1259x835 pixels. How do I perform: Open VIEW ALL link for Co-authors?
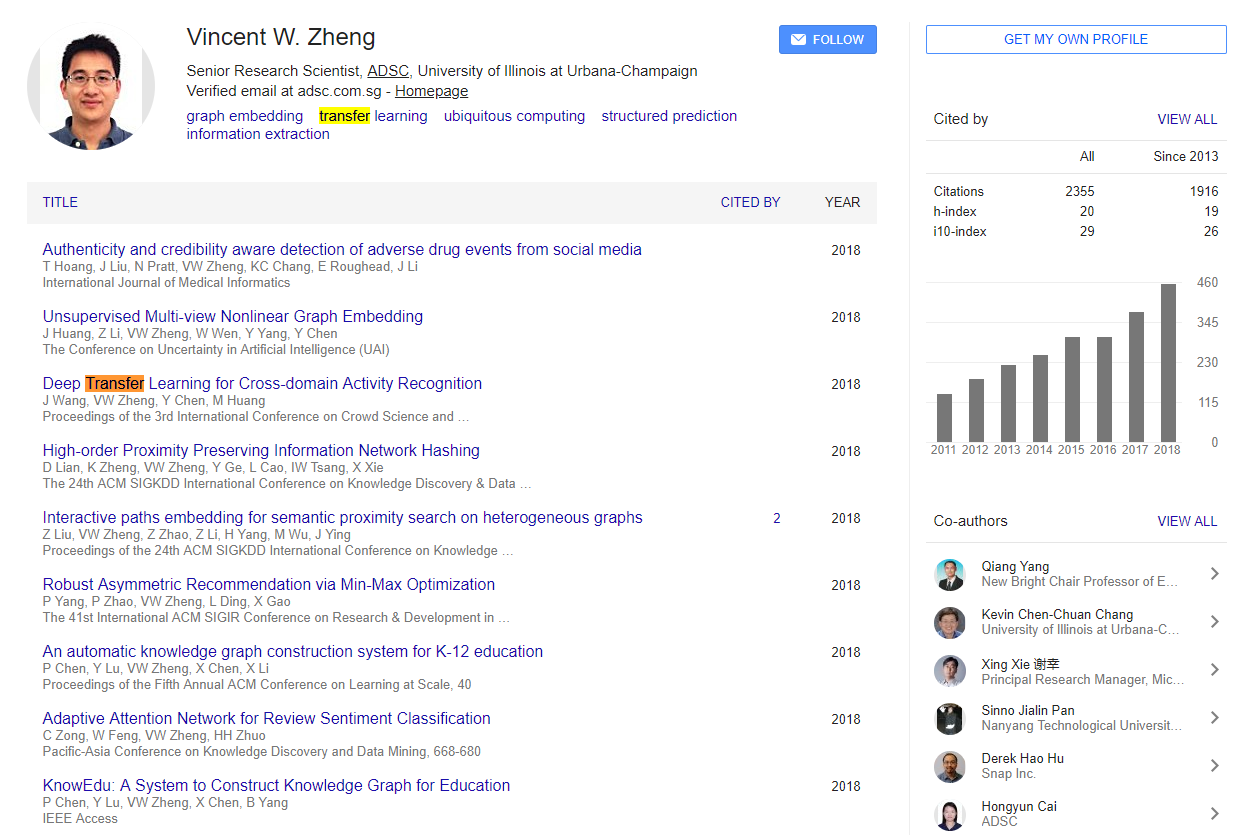[1187, 521]
